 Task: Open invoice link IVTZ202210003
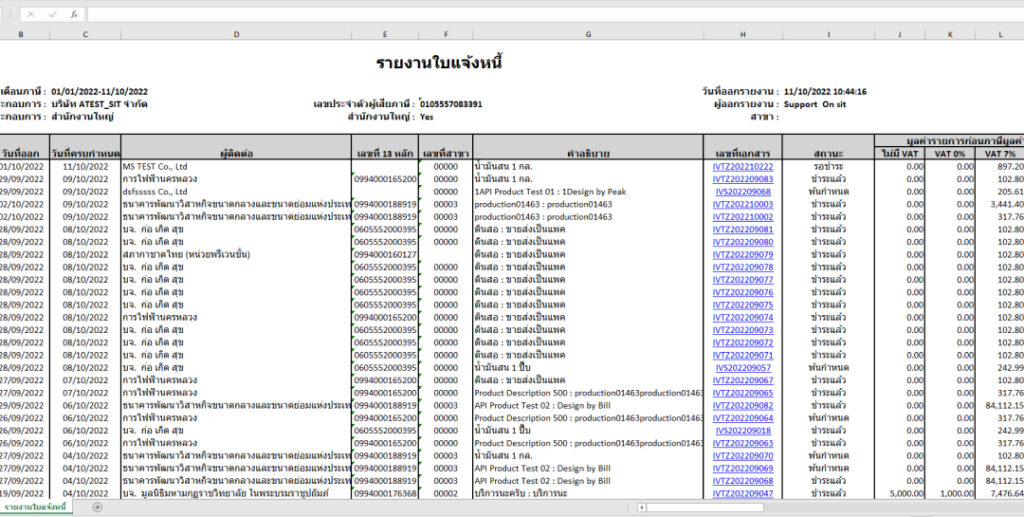click(742, 204)
